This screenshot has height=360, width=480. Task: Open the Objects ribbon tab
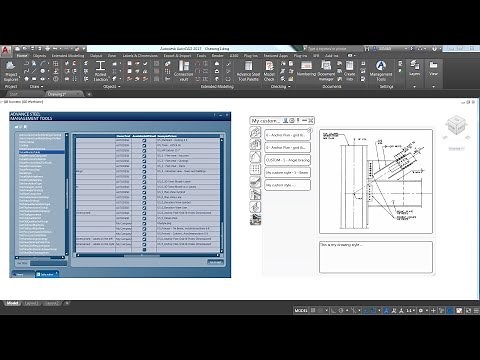pos(39,56)
